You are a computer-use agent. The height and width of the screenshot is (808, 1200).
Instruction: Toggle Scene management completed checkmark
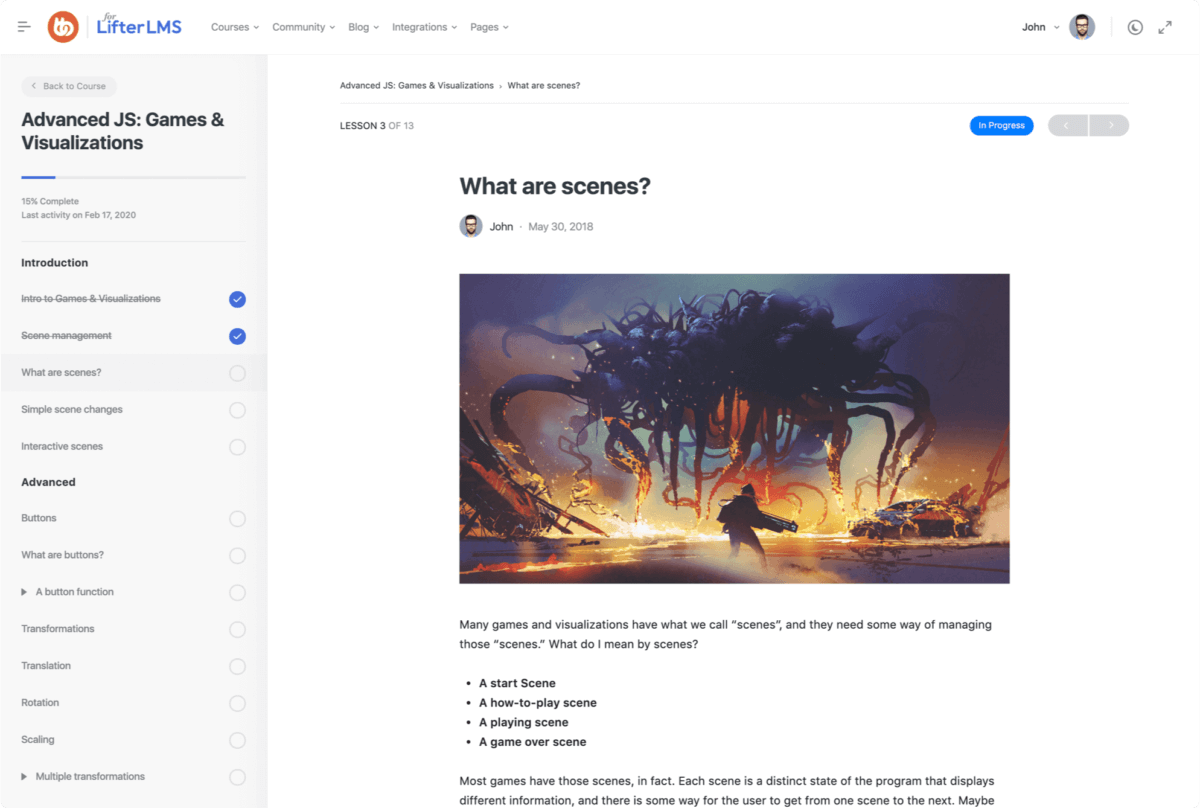(237, 336)
